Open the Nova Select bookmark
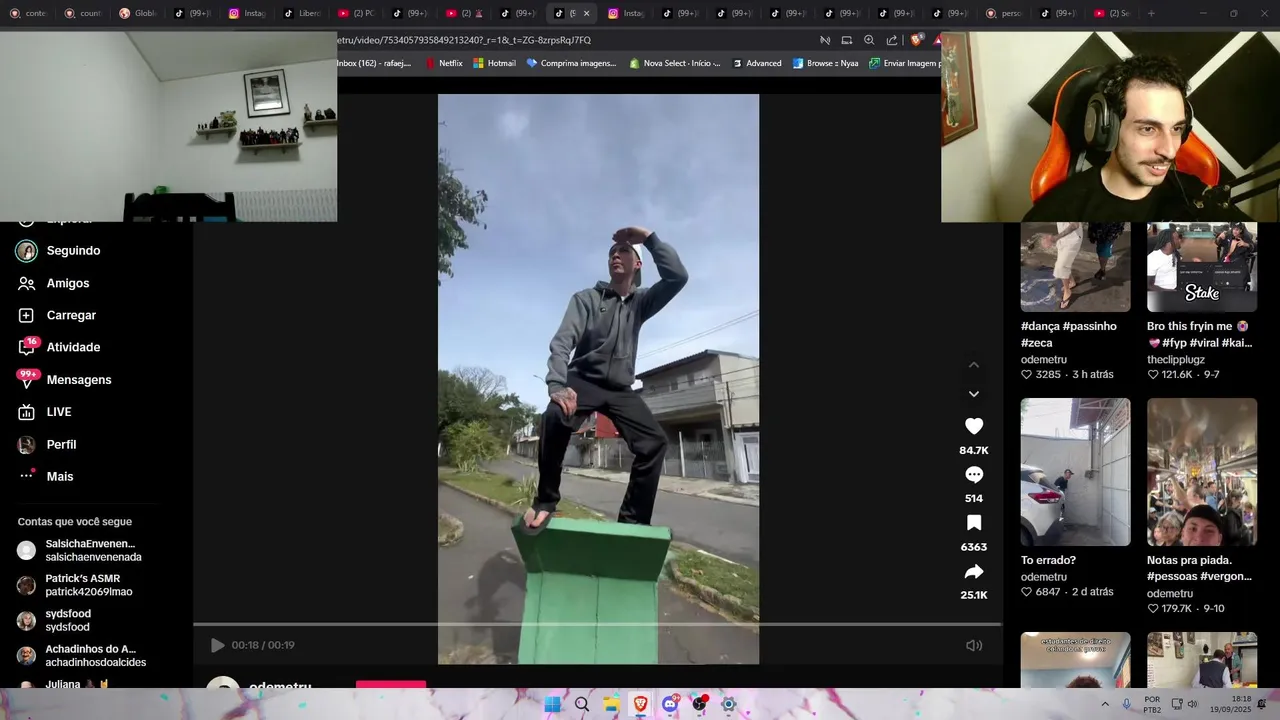 pos(675,63)
